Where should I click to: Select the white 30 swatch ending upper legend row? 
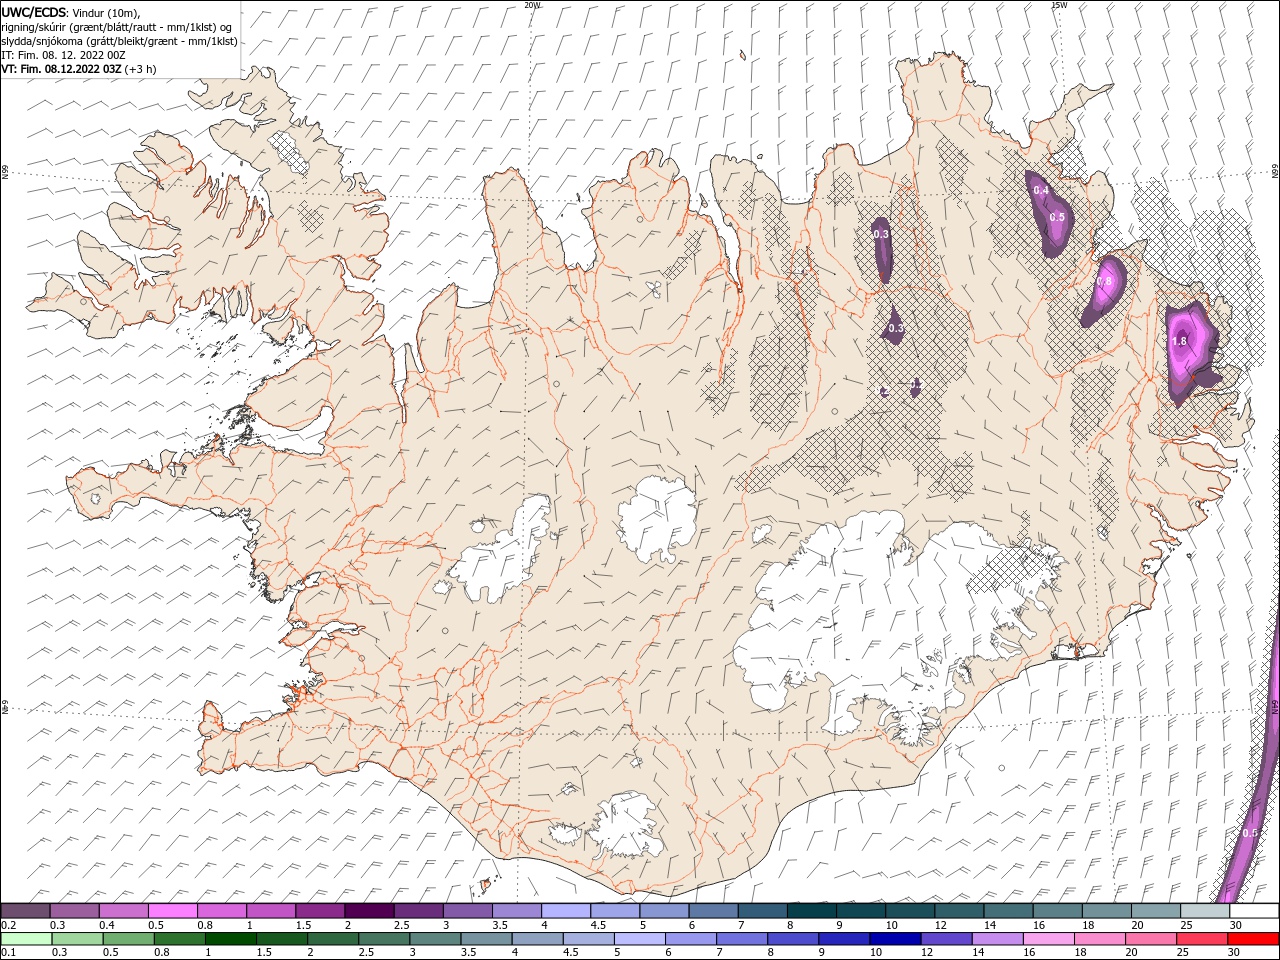(1254, 911)
